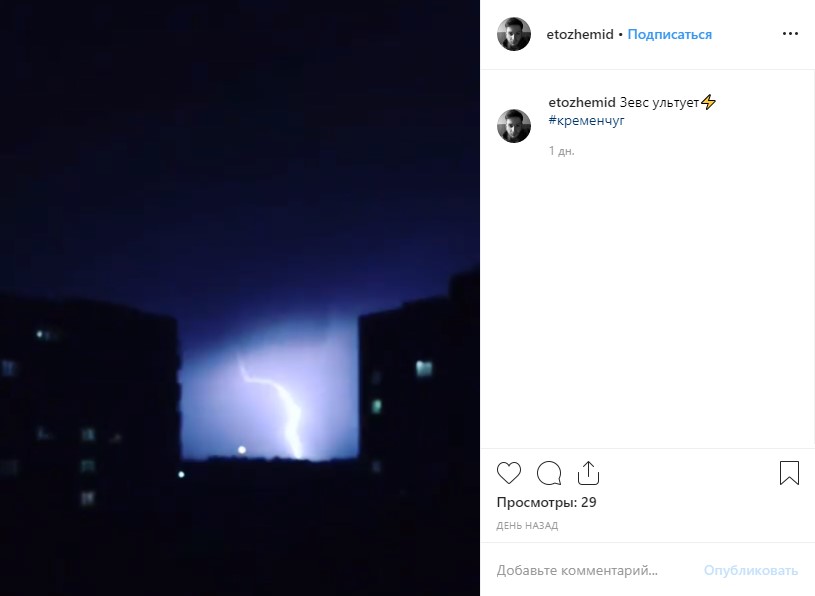Open the avatar next to the caption
The image size is (815, 596).
(x=514, y=126)
